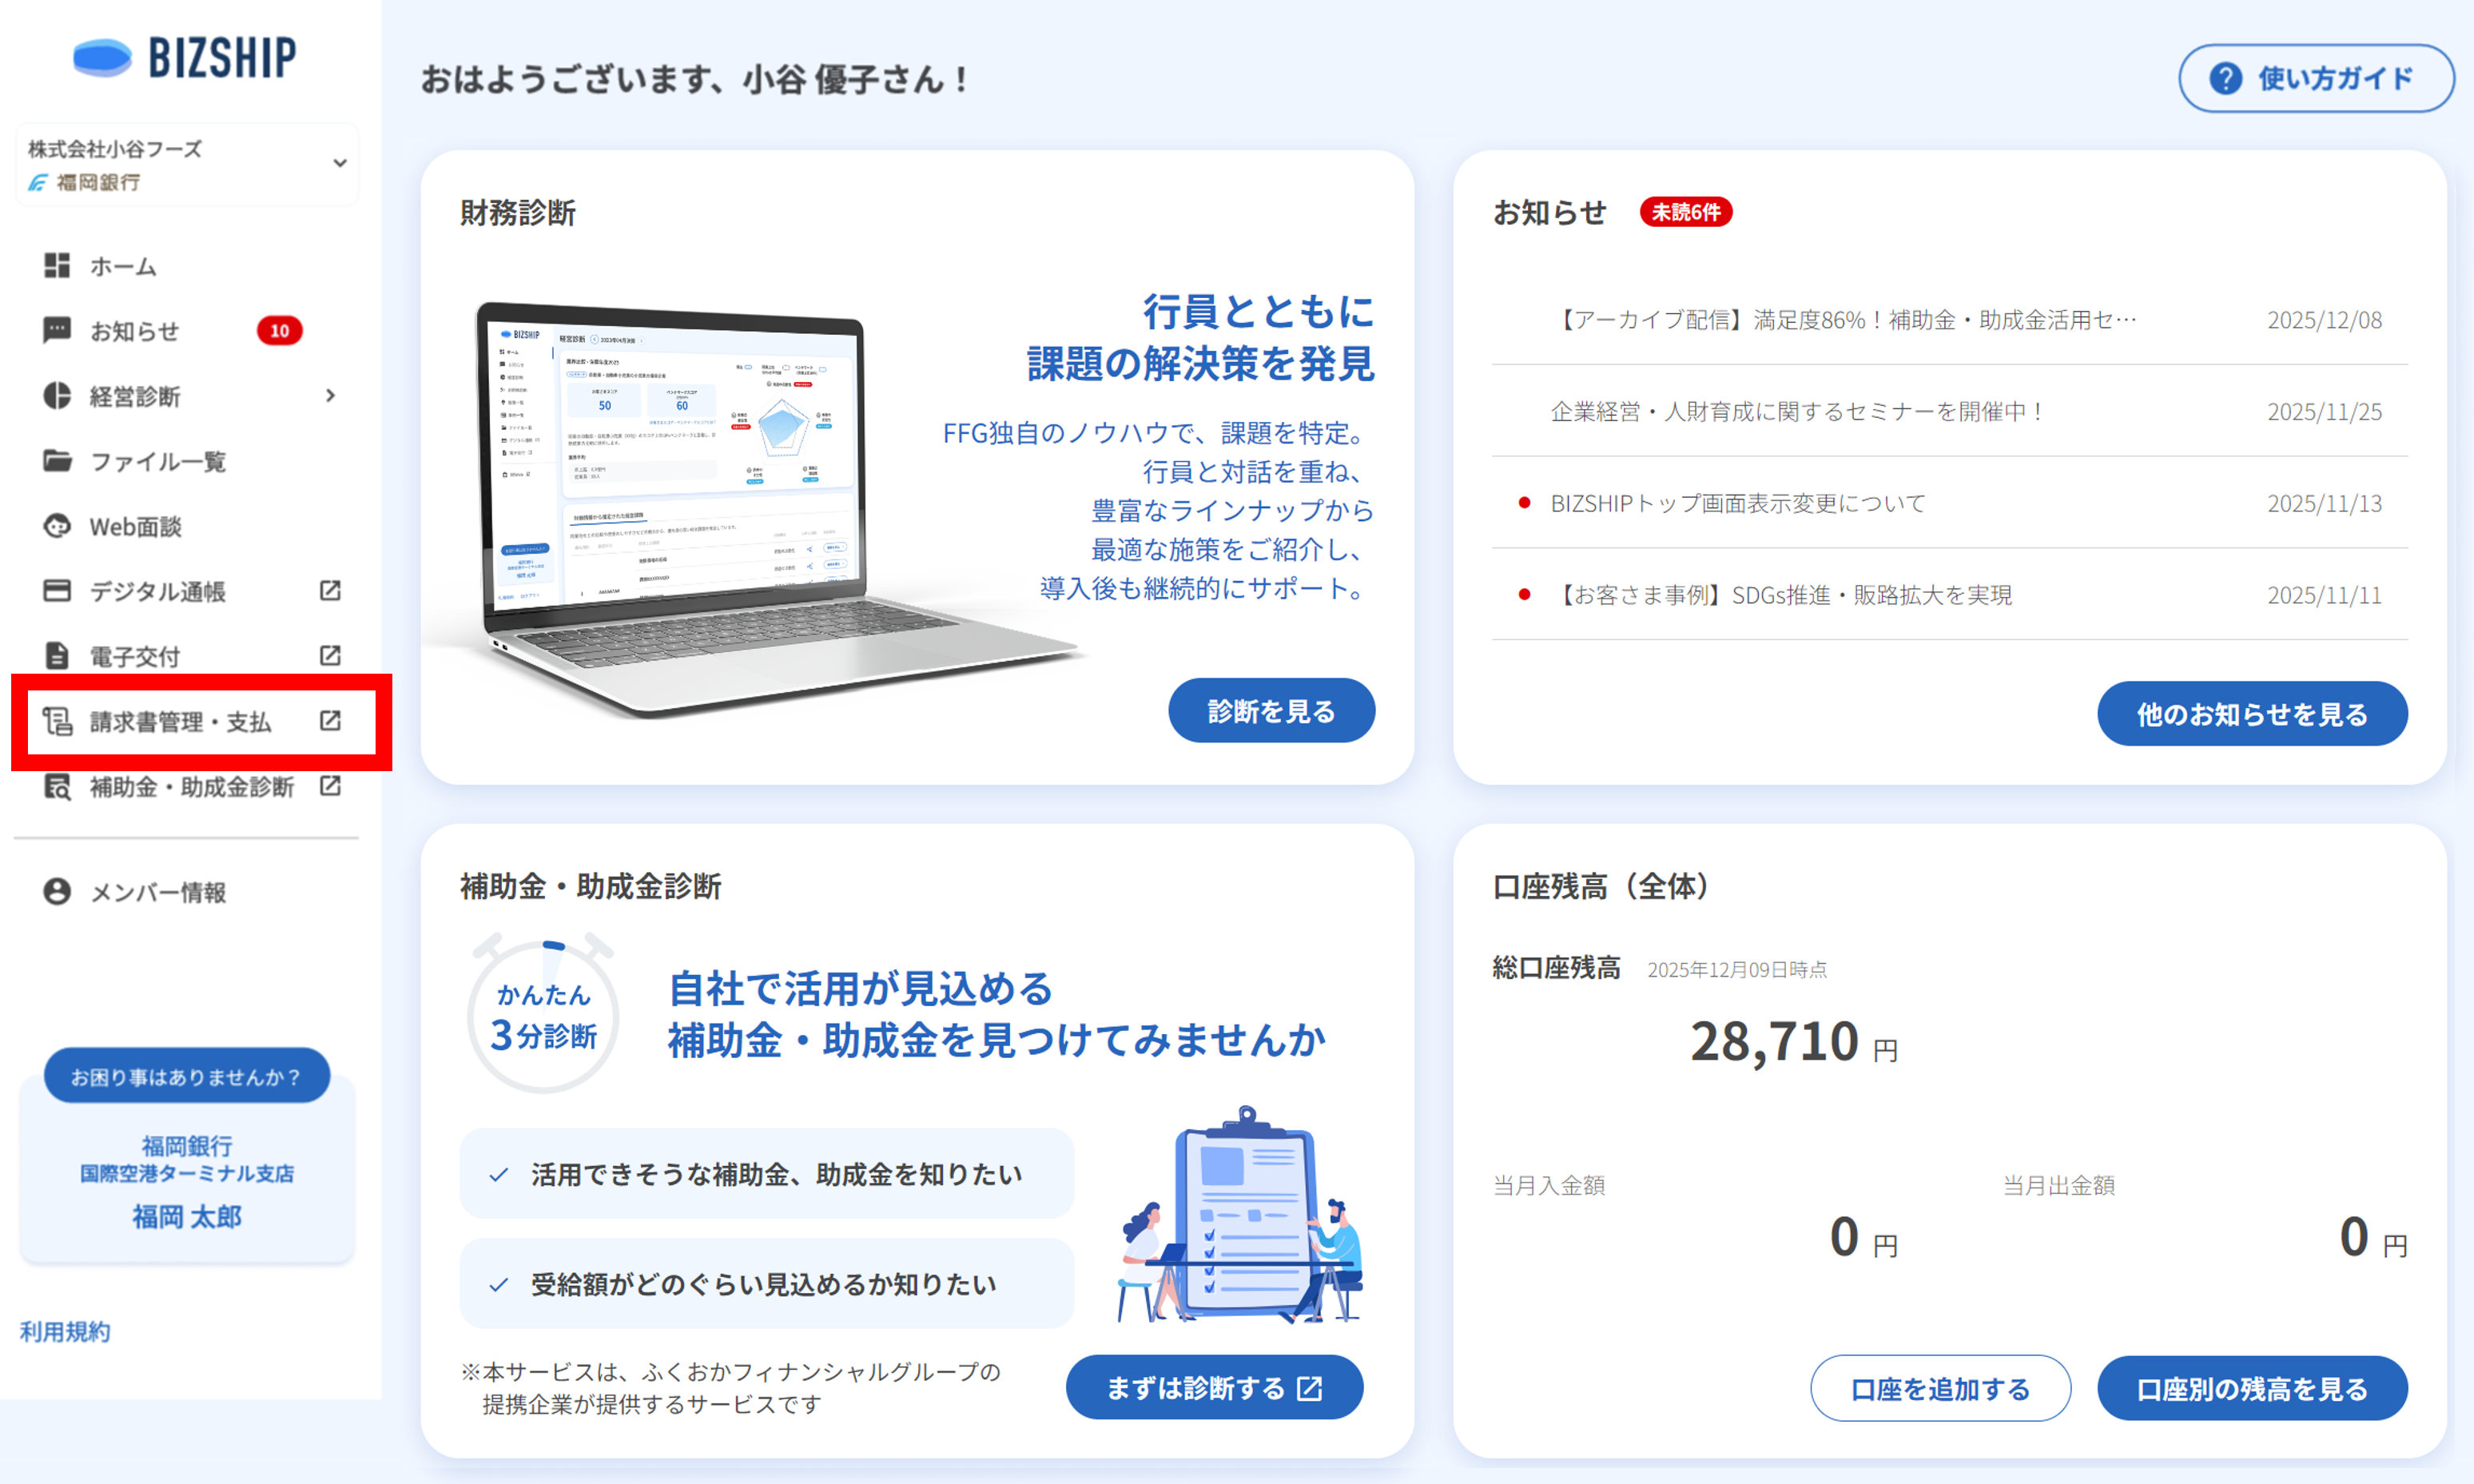The image size is (2474, 1484).
Task: Click the ファイル一覧 folder icon
Action: point(57,461)
